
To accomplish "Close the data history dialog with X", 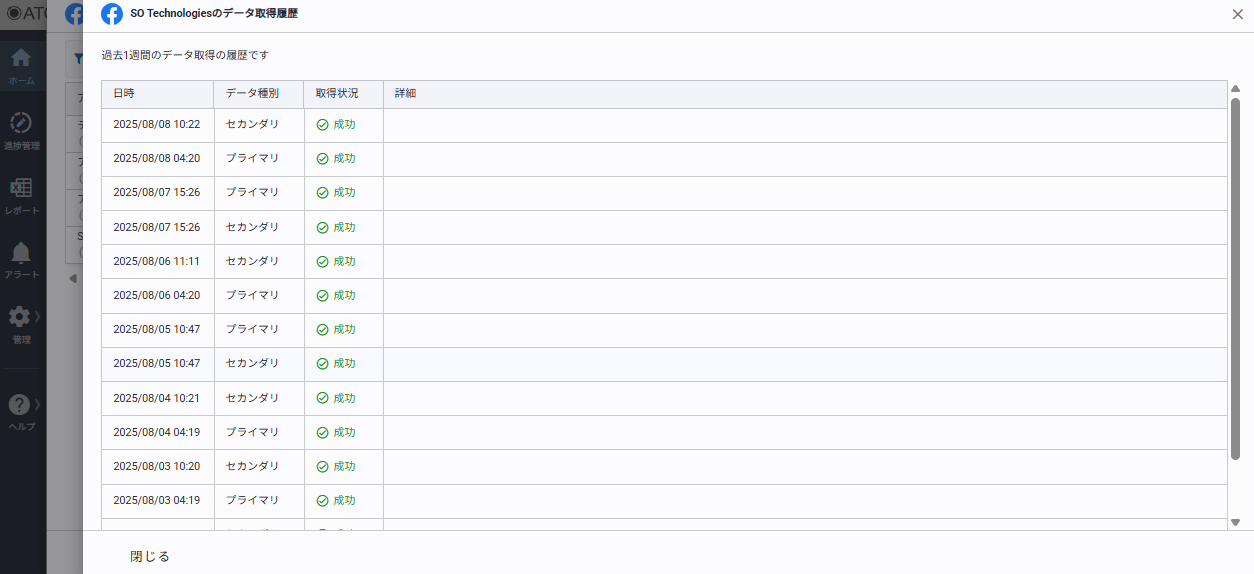I will click(1238, 14).
